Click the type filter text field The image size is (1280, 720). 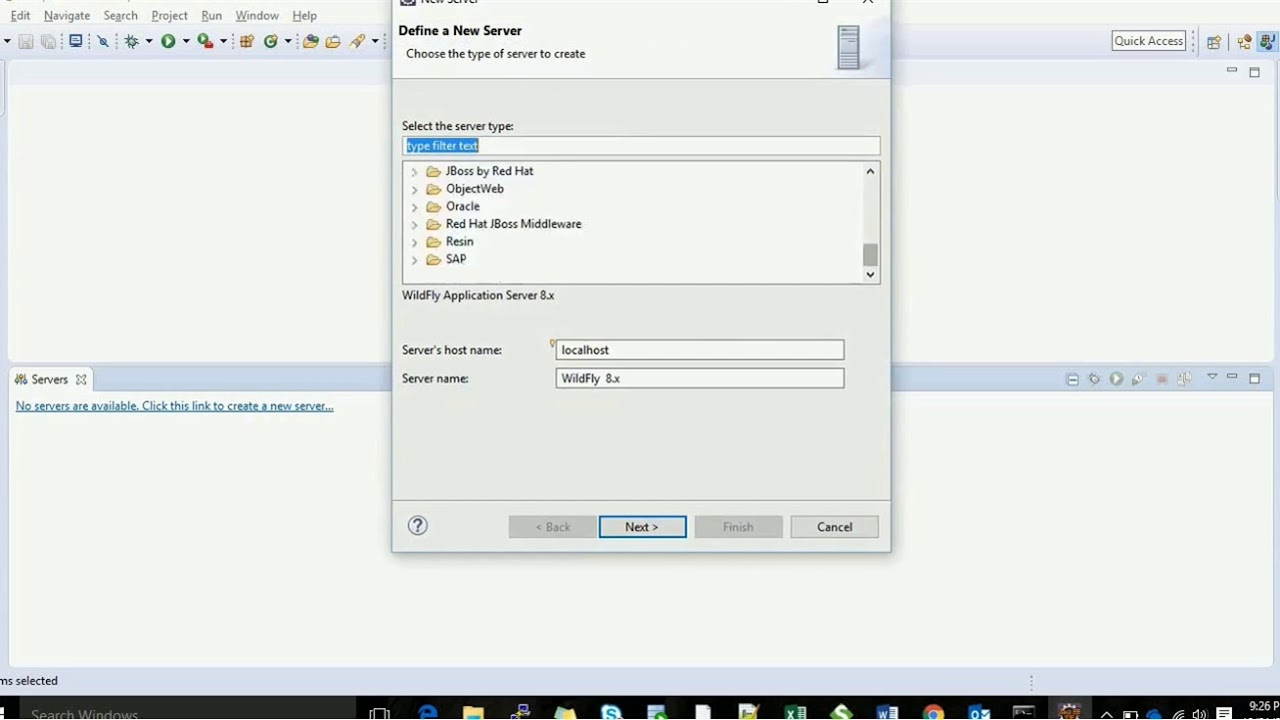[x=641, y=146]
